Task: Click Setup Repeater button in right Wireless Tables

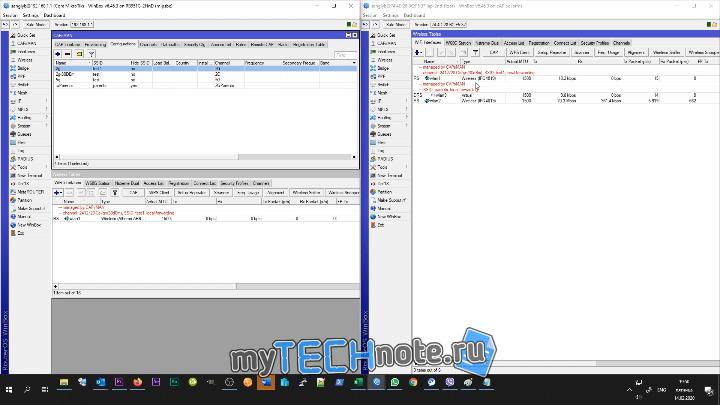Action: (551, 53)
